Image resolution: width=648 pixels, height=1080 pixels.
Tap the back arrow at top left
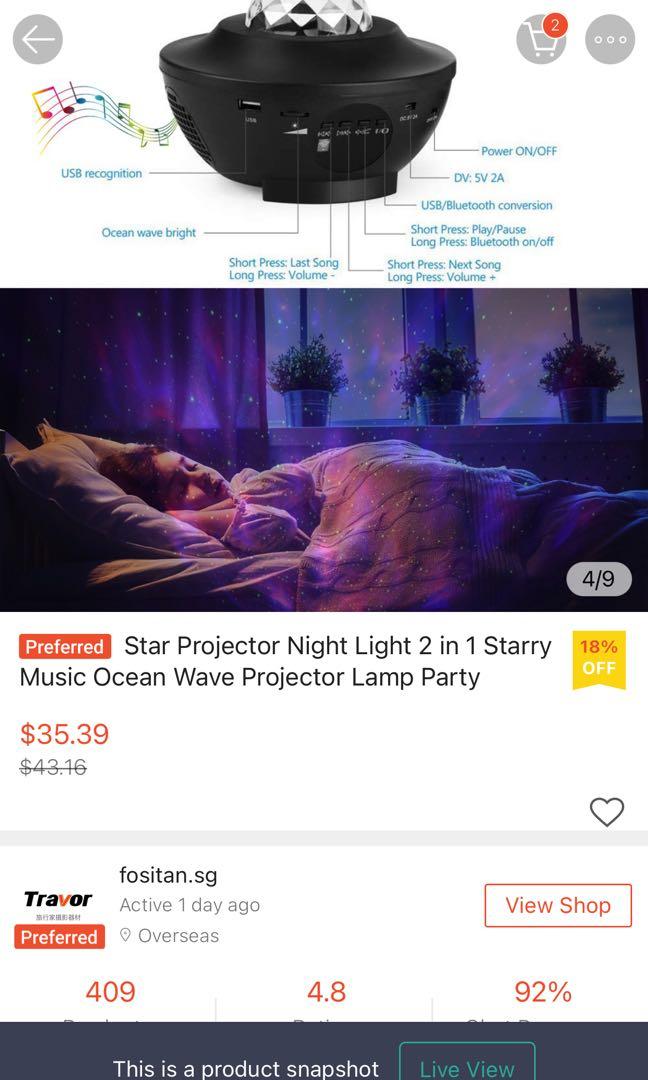38,38
